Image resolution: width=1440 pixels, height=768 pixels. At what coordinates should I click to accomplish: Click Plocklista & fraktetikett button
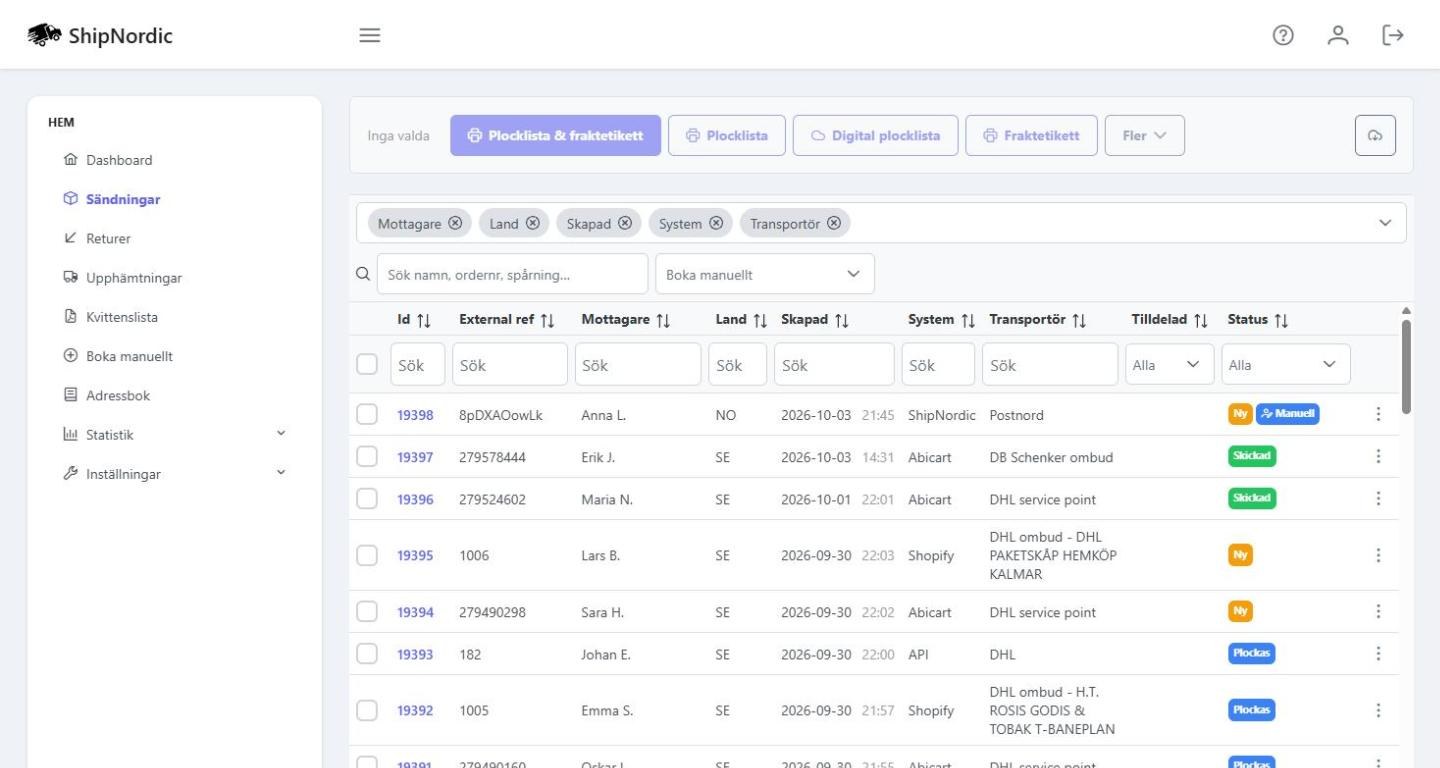(556, 135)
